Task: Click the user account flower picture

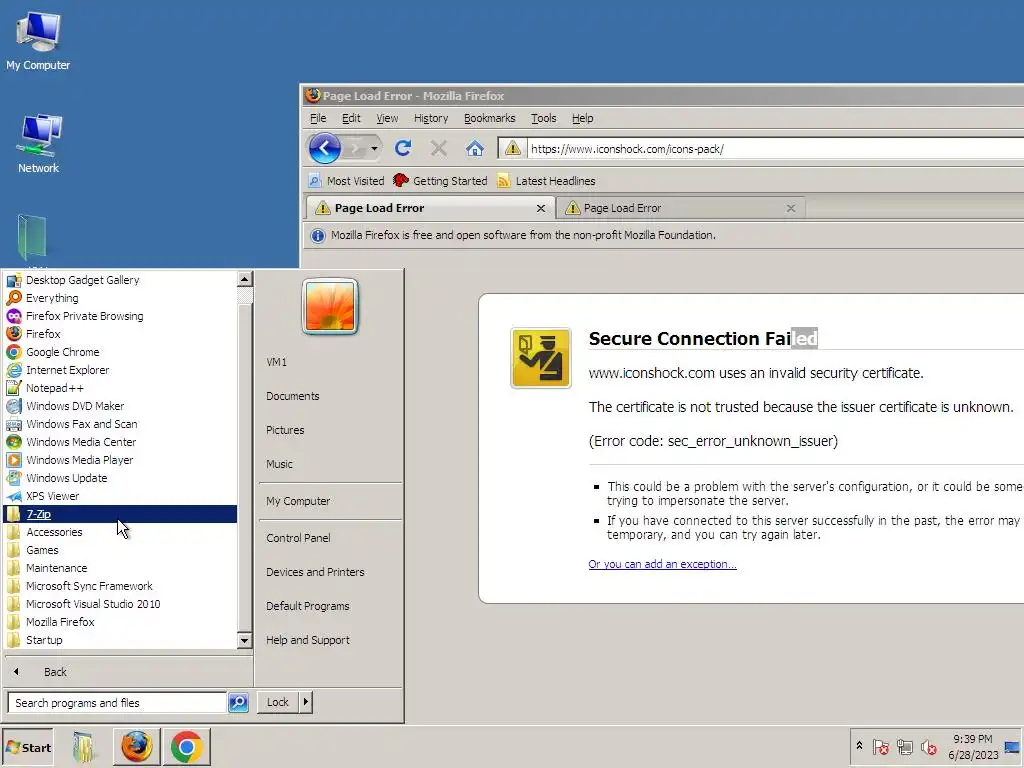Action: click(x=330, y=306)
